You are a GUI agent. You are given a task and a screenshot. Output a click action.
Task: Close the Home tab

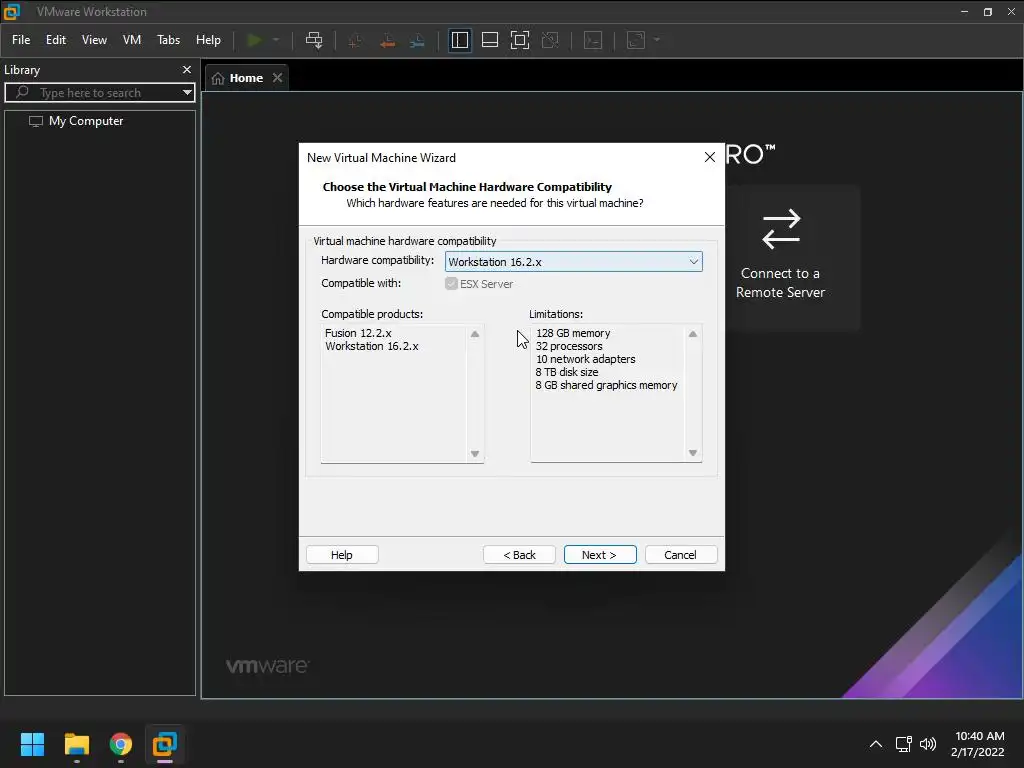pos(278,78)
